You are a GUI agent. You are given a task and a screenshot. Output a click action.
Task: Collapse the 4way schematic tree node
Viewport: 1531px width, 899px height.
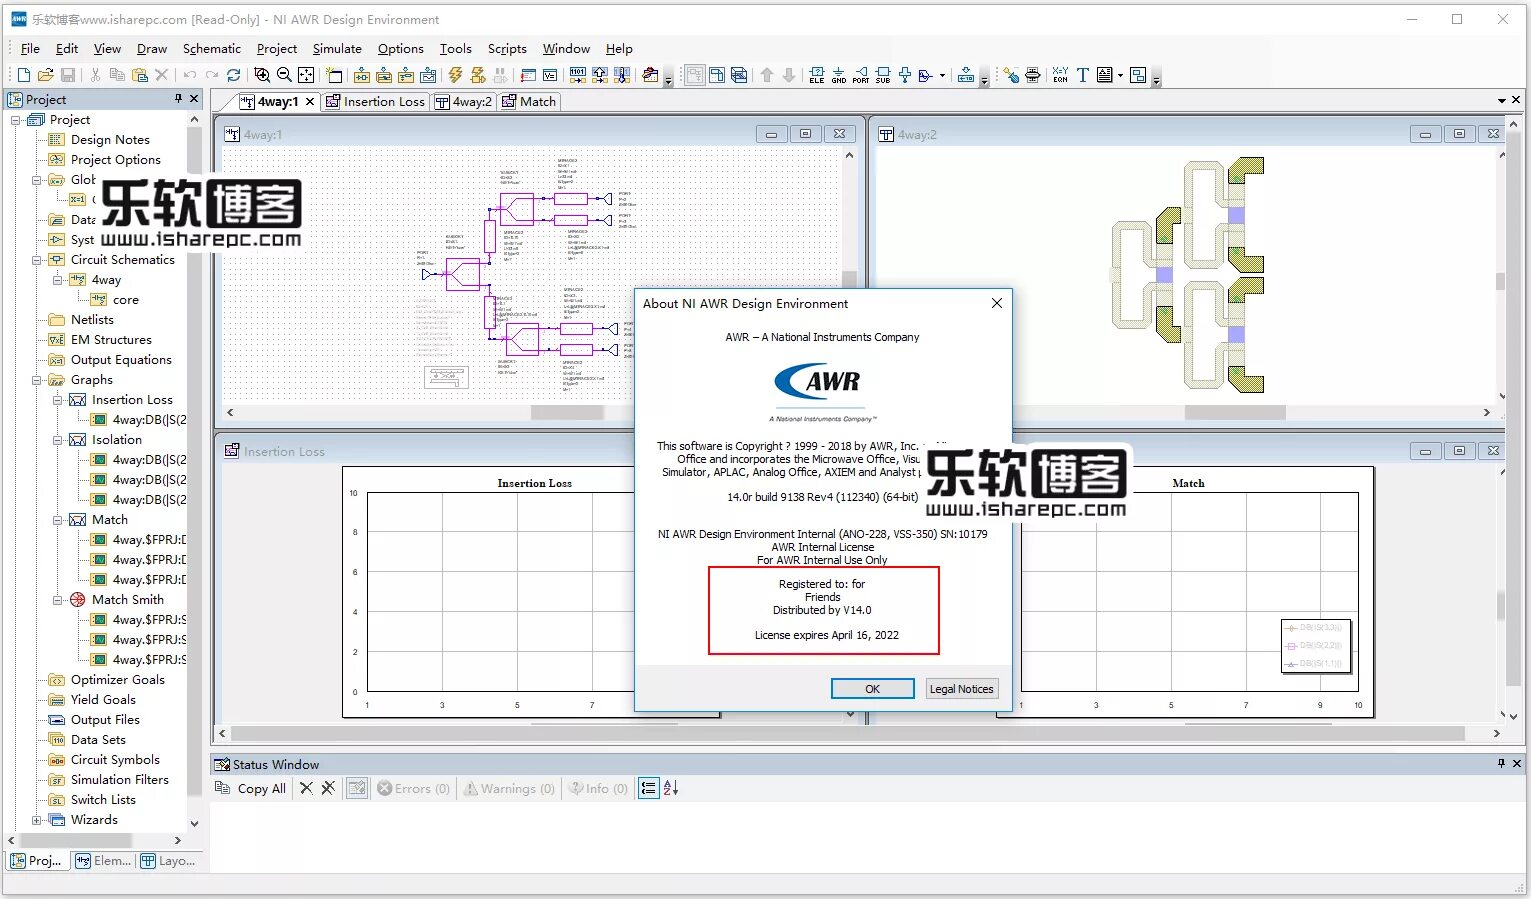tap(57, 280)
